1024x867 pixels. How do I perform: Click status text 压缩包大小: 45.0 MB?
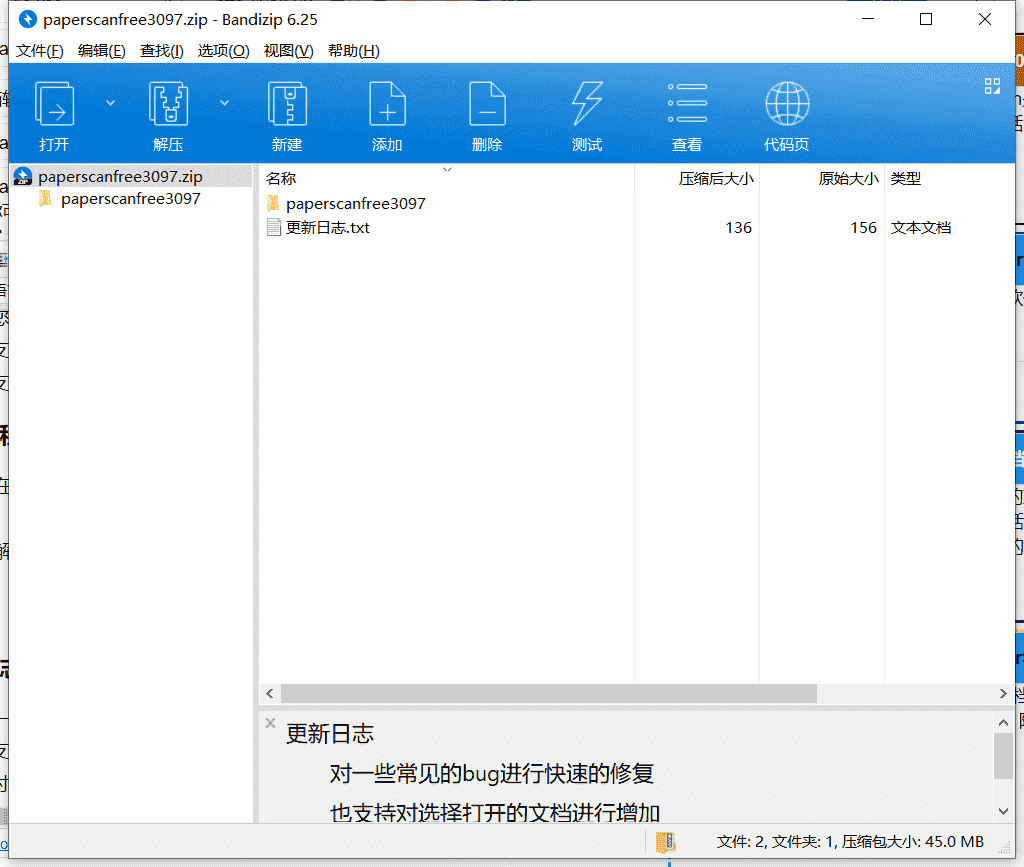click(x=912, y=842)
